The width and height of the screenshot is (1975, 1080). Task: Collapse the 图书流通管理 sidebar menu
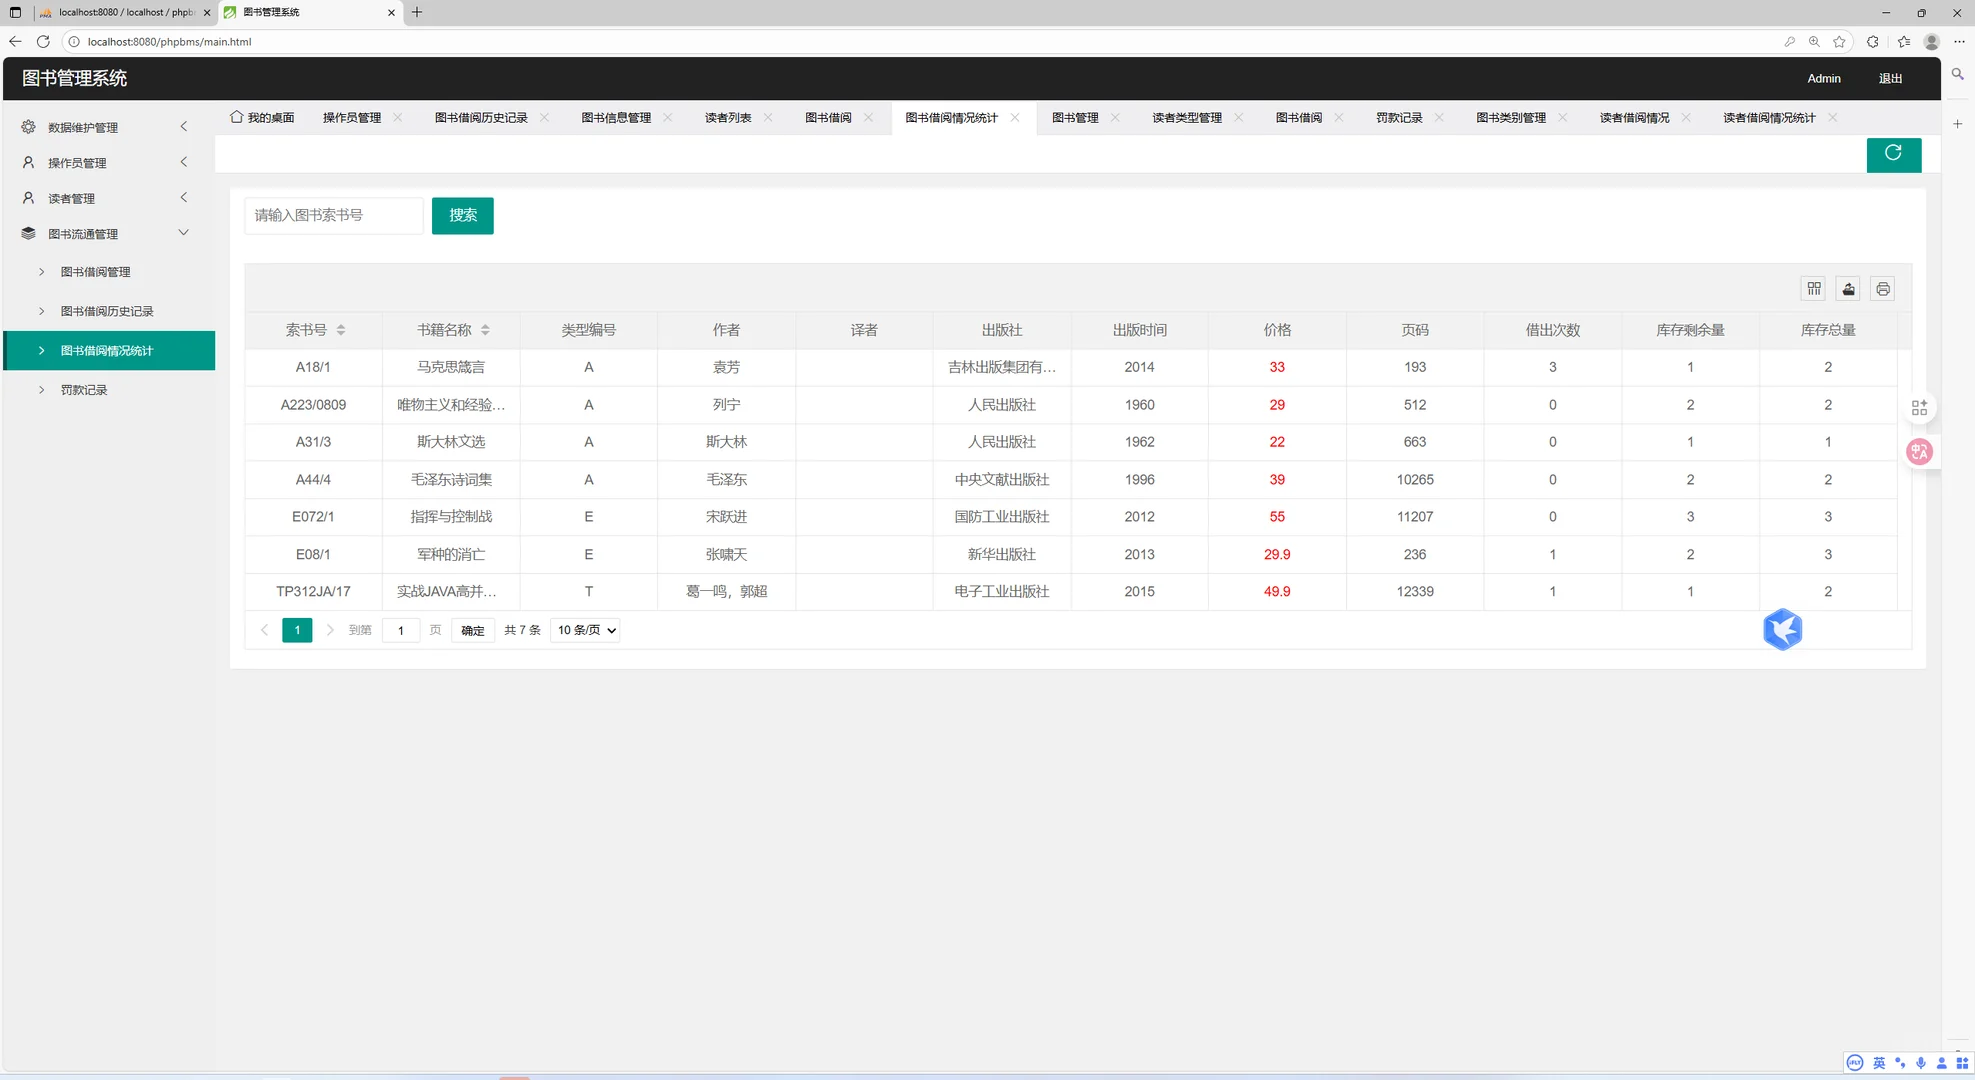(x=183, y=232)
